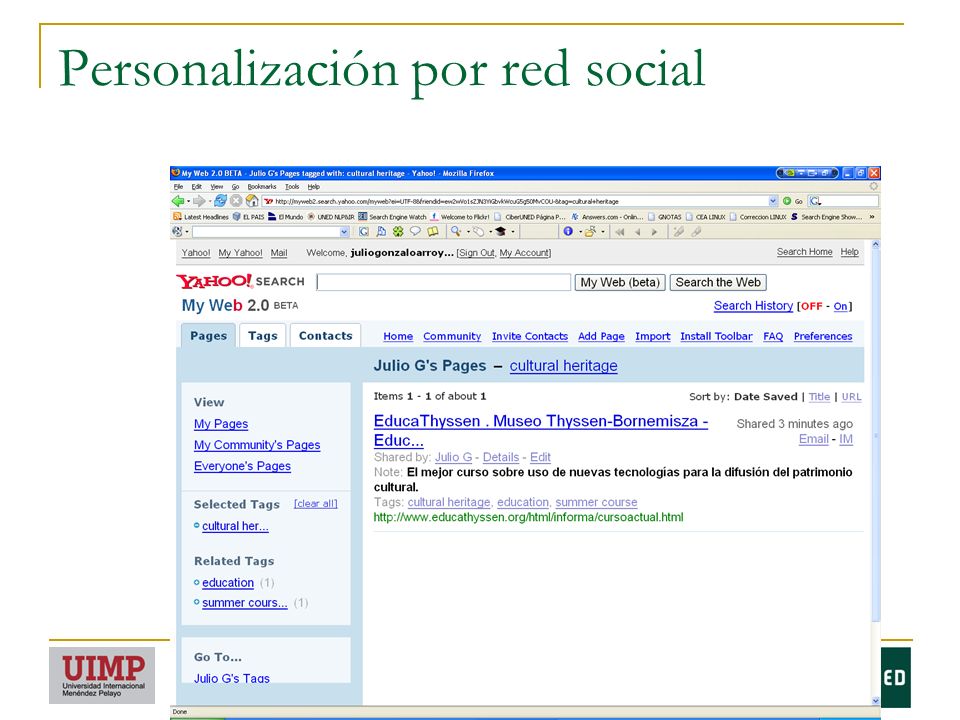960x720 pixels.
Task: Open the EL PAIS bookmark
Action: 249,217
